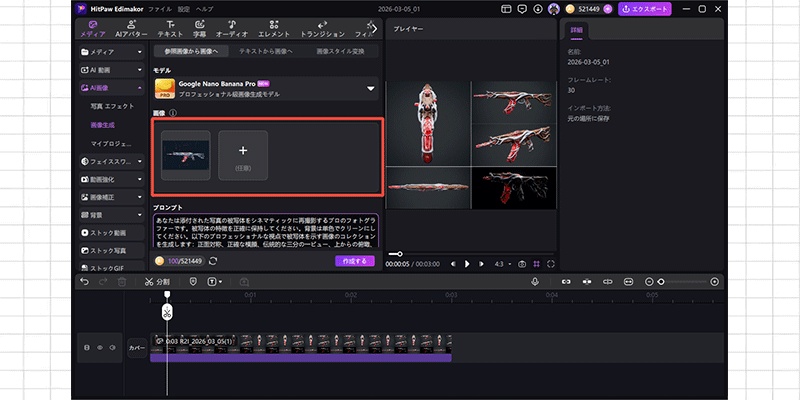This screenshot has height=400, width=800.
Task: Expand the フェイススワ... sidebar section
Action: tap(112, 162)
